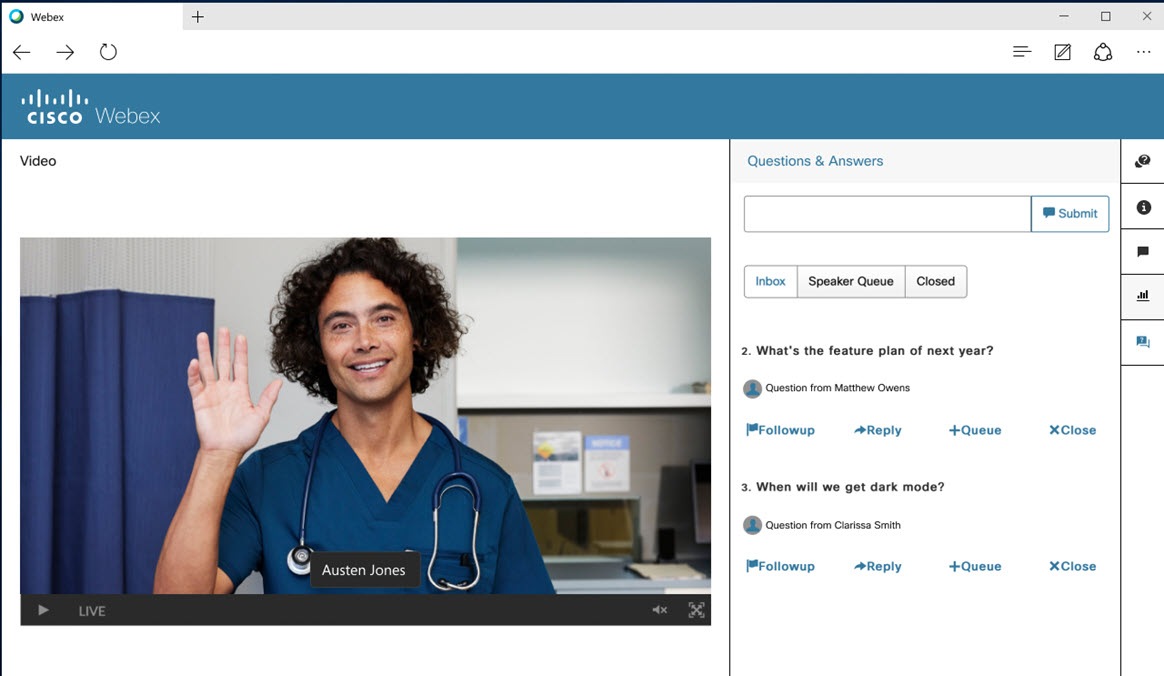This screenshot has height=676, width=1164.
Task: Reply to Matthew Owens' question
Action: click(x=877, y=430)
